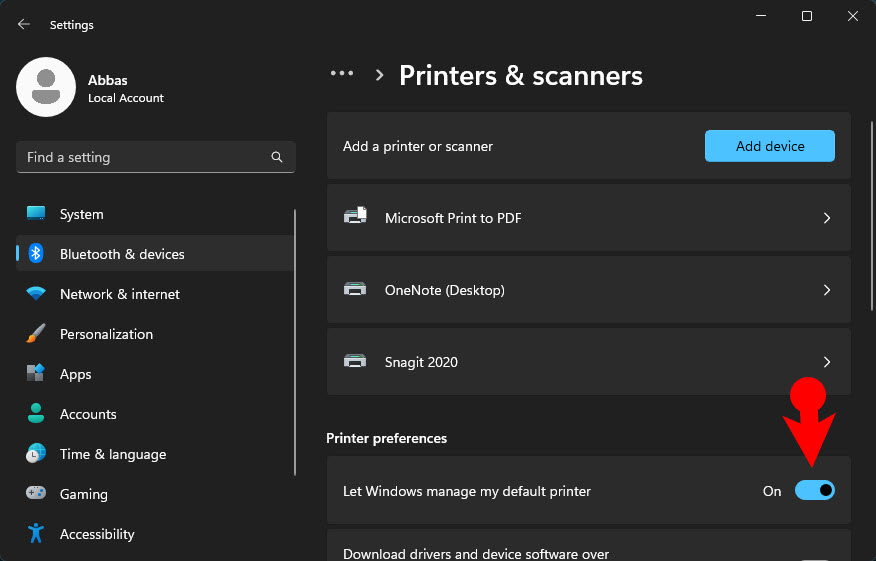Click the Time & language clock icon
Image resolution: width=876 pixels, height=561 pixels.
coord(36,454)
